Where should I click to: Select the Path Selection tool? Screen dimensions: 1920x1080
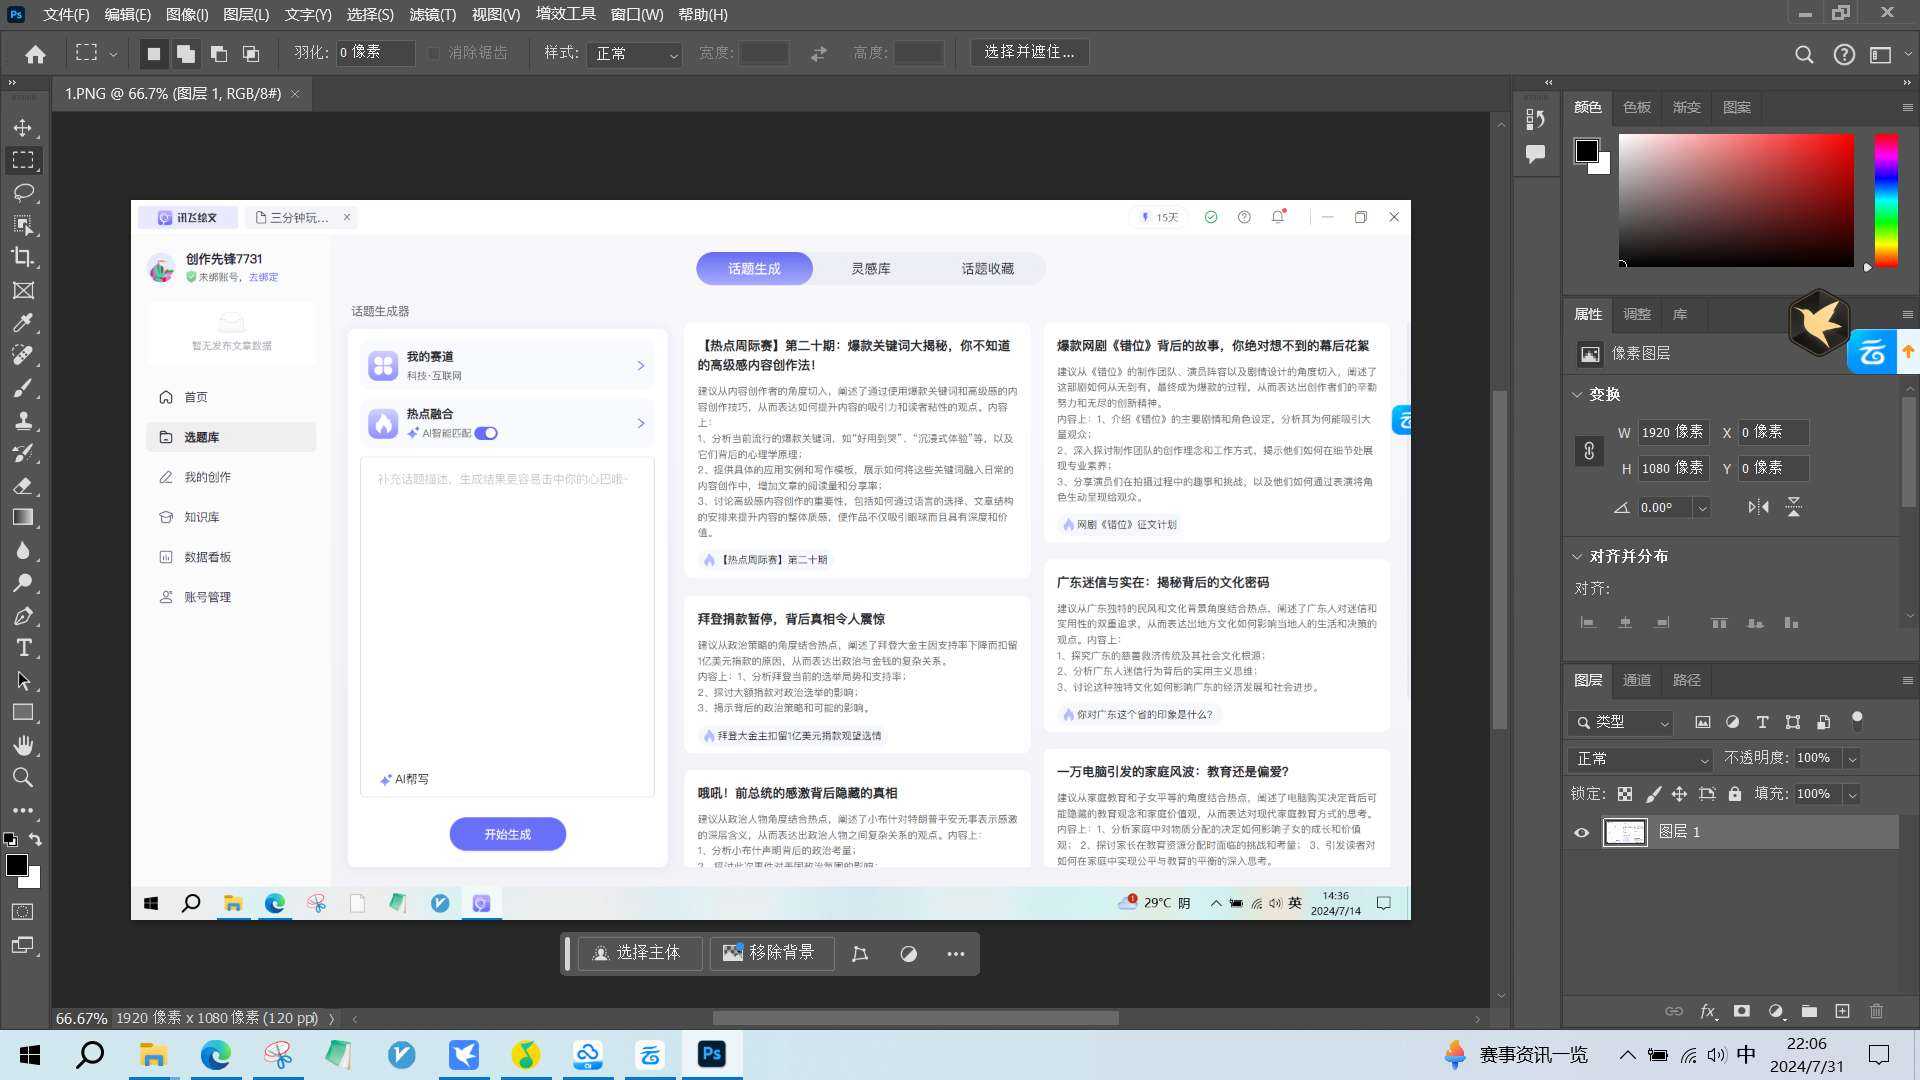[x=23, y=681]
